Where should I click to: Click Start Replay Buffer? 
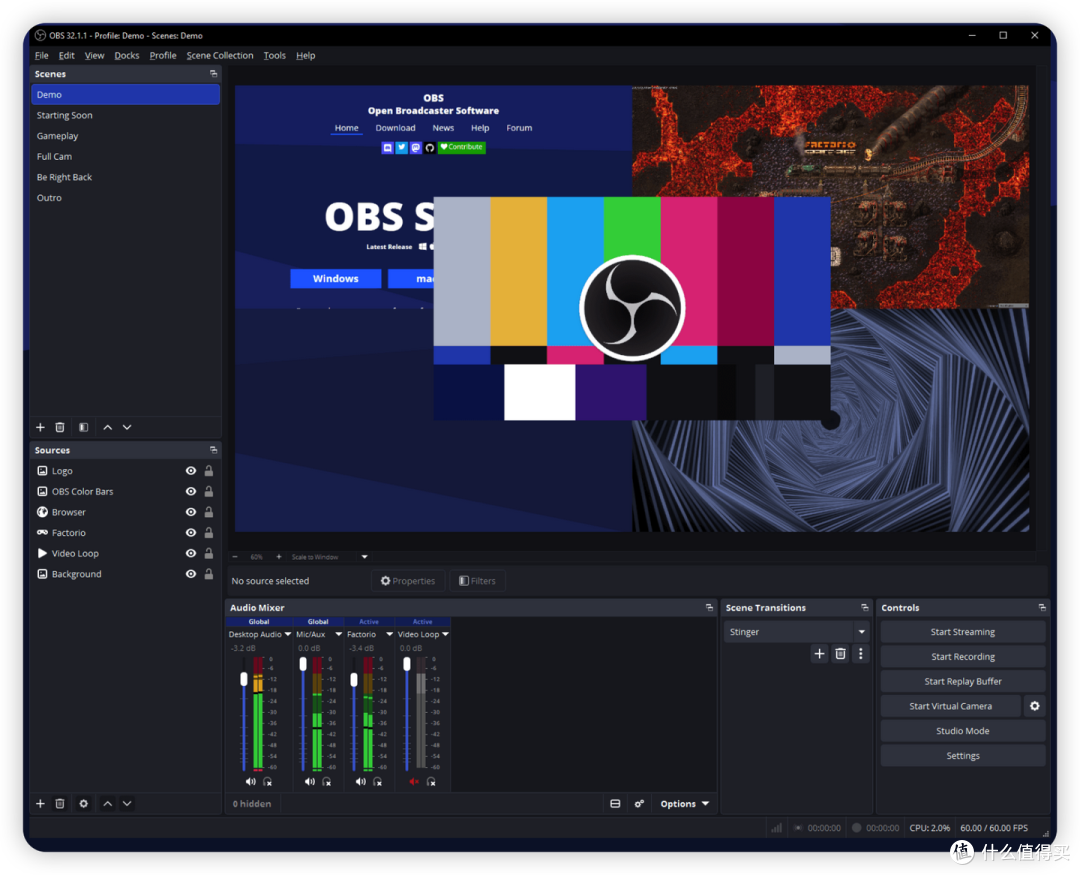tap(963, 681)
